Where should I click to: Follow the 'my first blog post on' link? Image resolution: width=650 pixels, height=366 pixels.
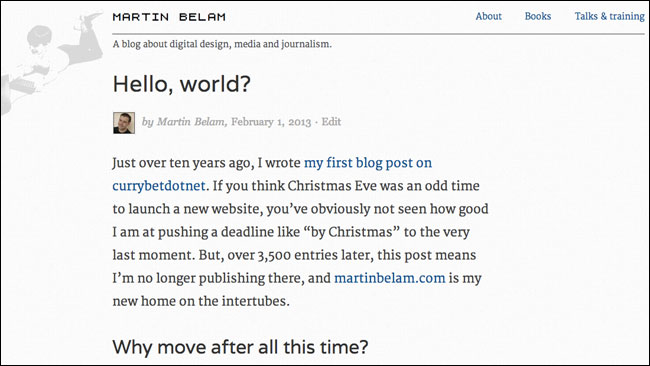368,163
